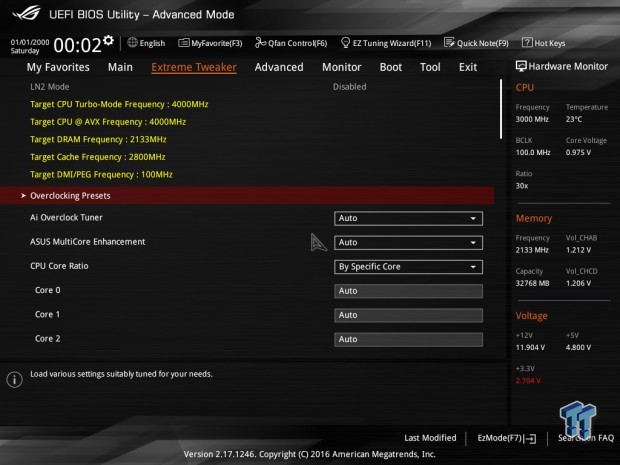Click Quick Note(F9) label

point(483,43)
